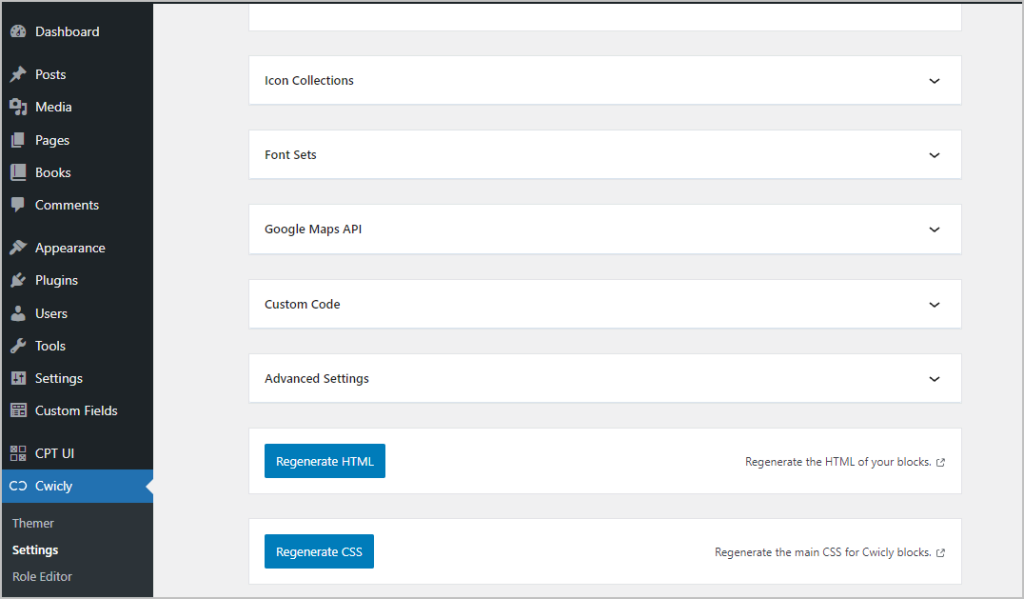Expand the Icon Collections section

coord(934,81)
